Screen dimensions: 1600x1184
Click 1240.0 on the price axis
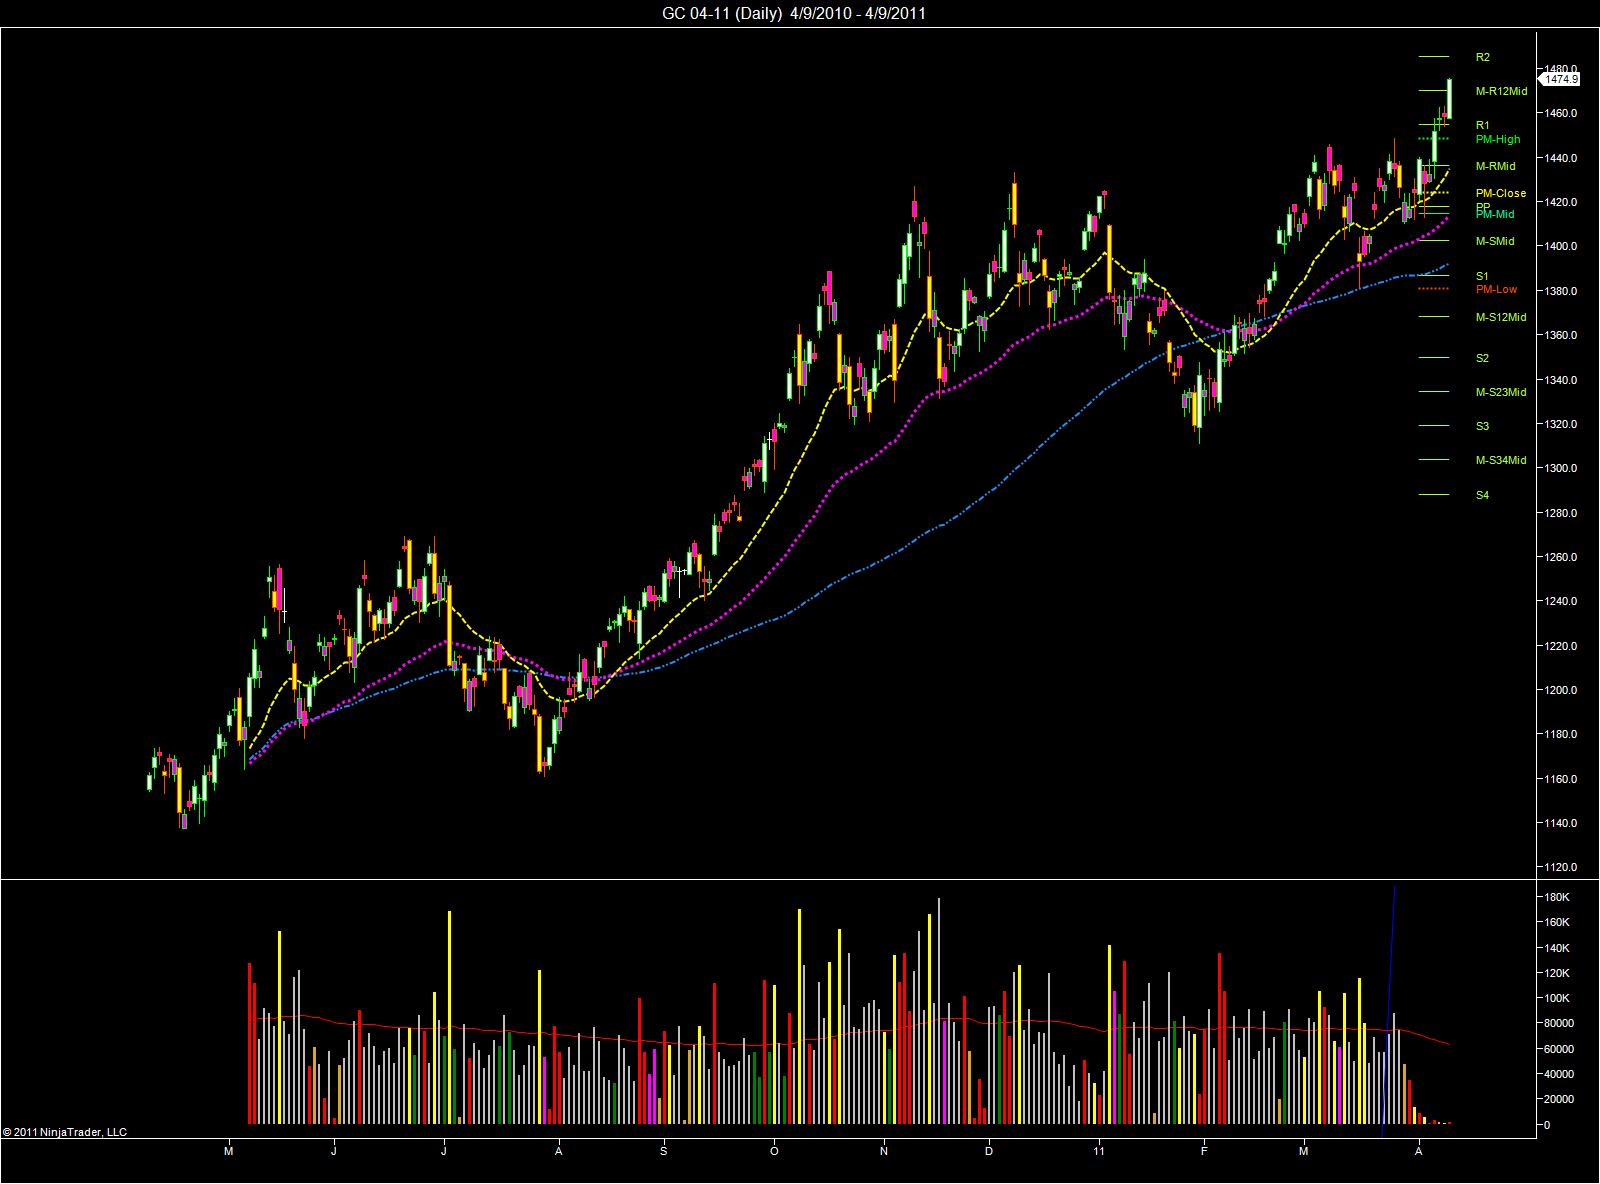[x=1561, y=601]
